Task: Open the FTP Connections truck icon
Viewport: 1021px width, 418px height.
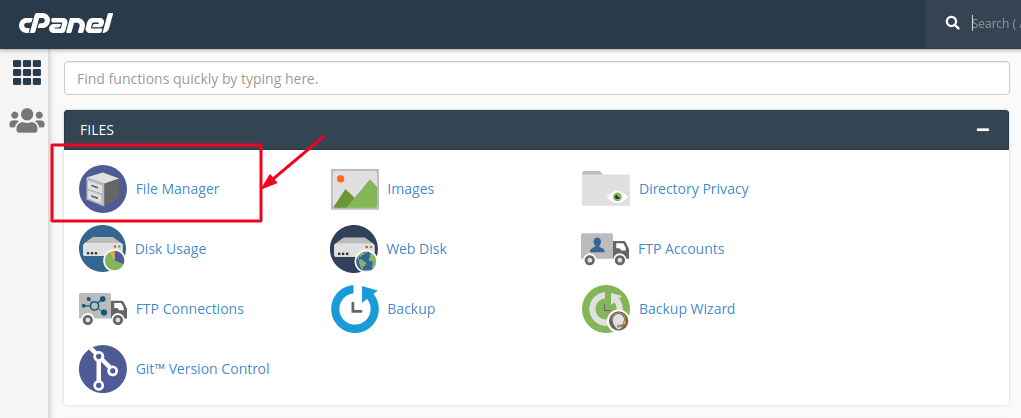Action: point(103,309)
